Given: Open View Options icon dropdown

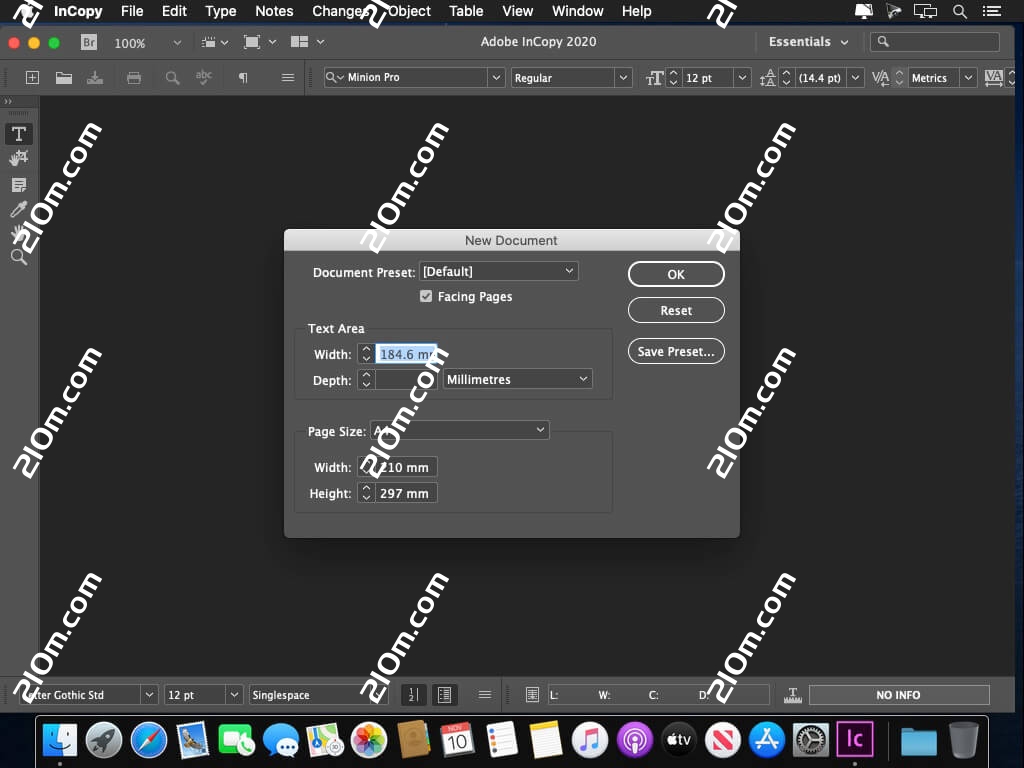Looking at the screenshot, I should click(x=215, y=42).
